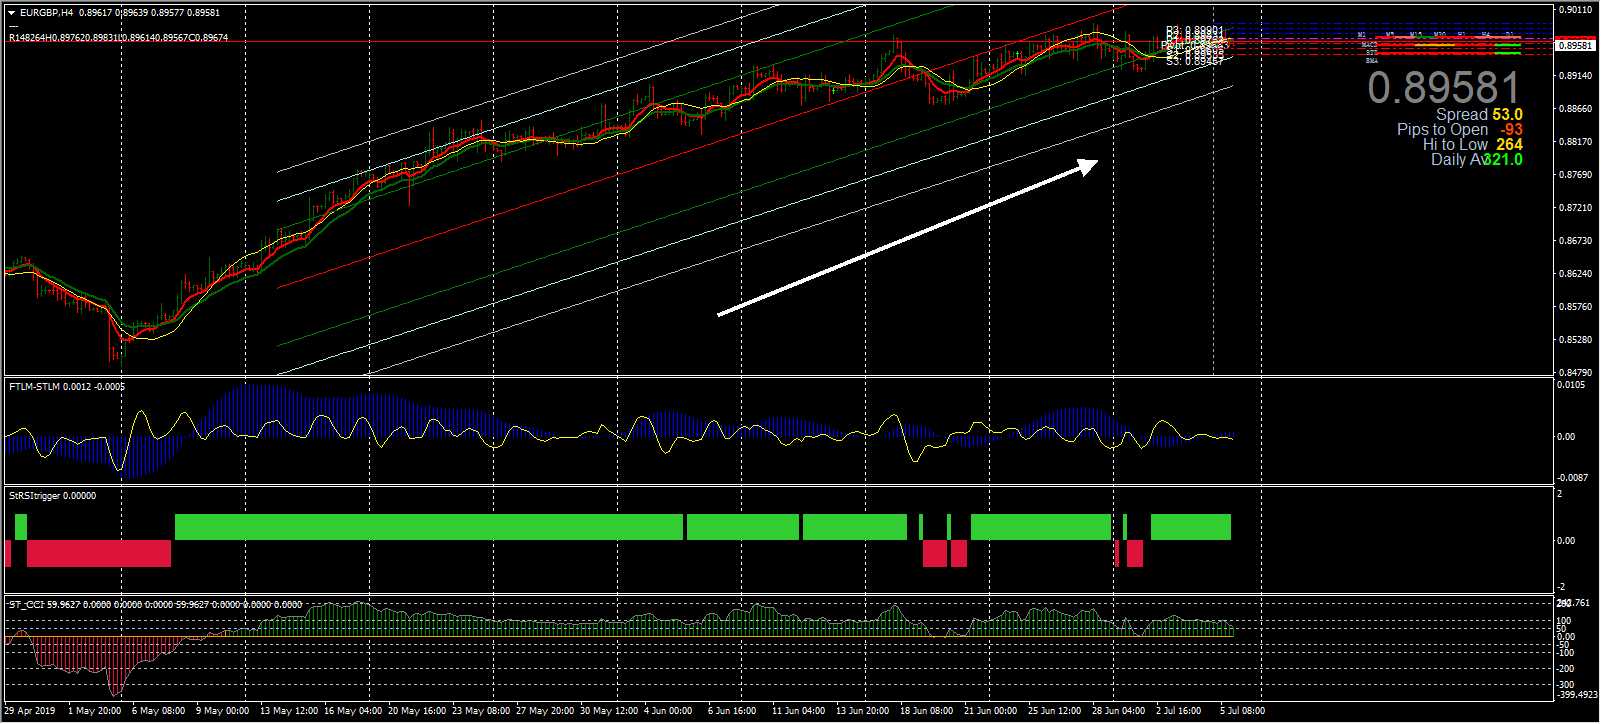Click the 13 May 12:00 time label
This screenshot has width=1601, height=724.
289,711
